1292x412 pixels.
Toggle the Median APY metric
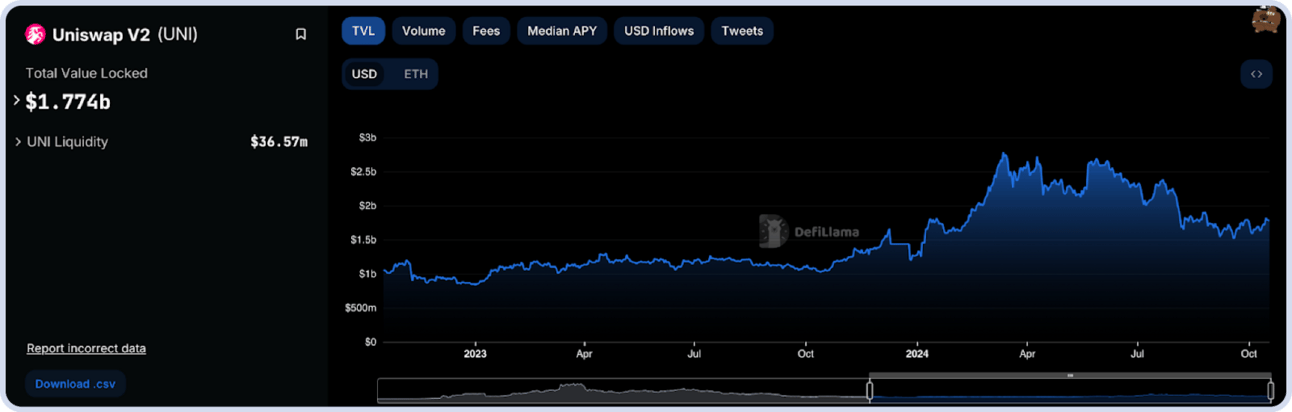562,31
